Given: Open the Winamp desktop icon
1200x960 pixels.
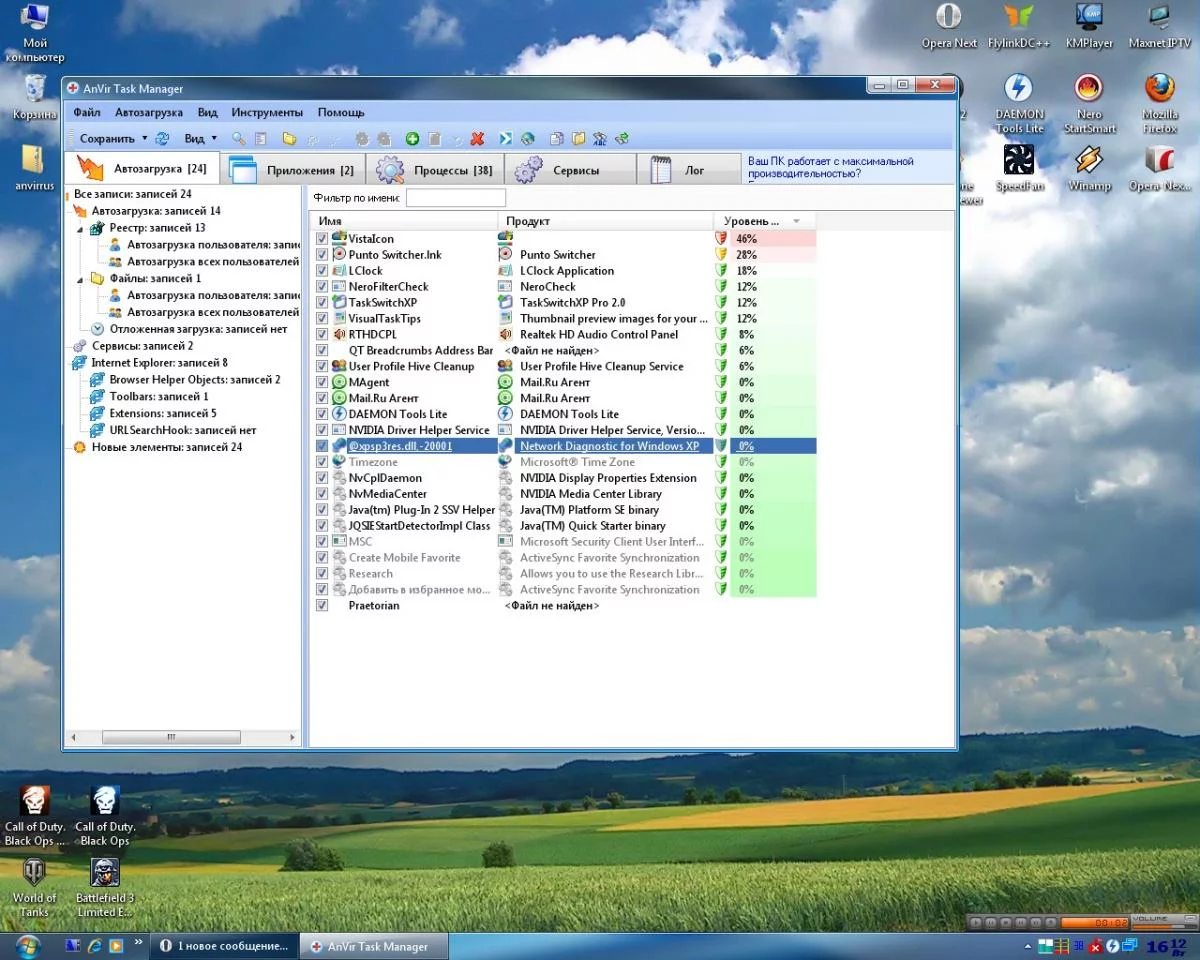Looking at the screenshot, I should click(1089, 168).
